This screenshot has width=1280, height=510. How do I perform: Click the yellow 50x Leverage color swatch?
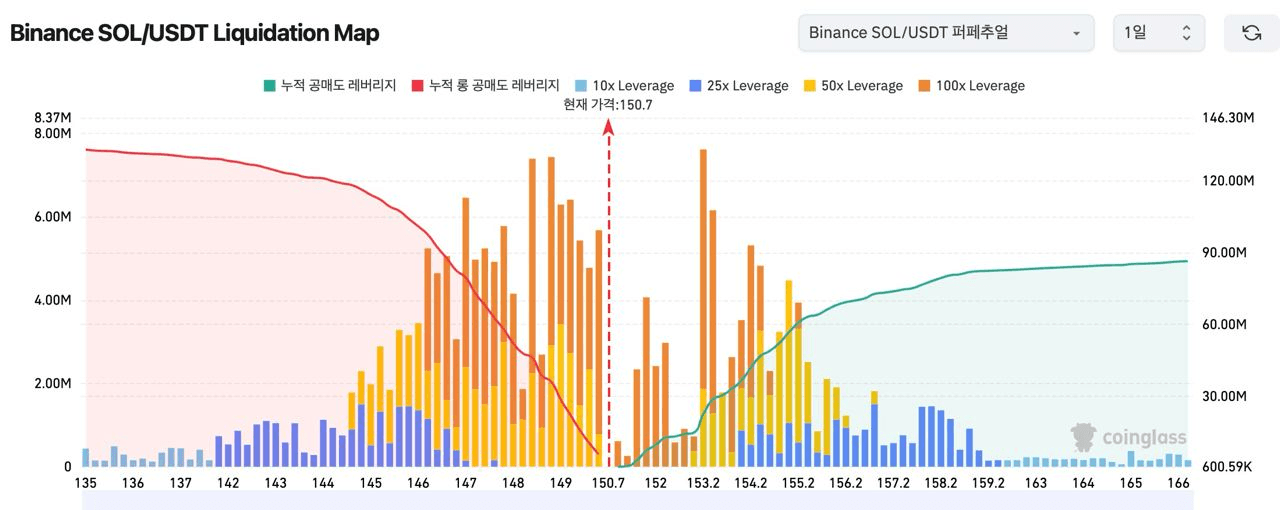[811, 86]
